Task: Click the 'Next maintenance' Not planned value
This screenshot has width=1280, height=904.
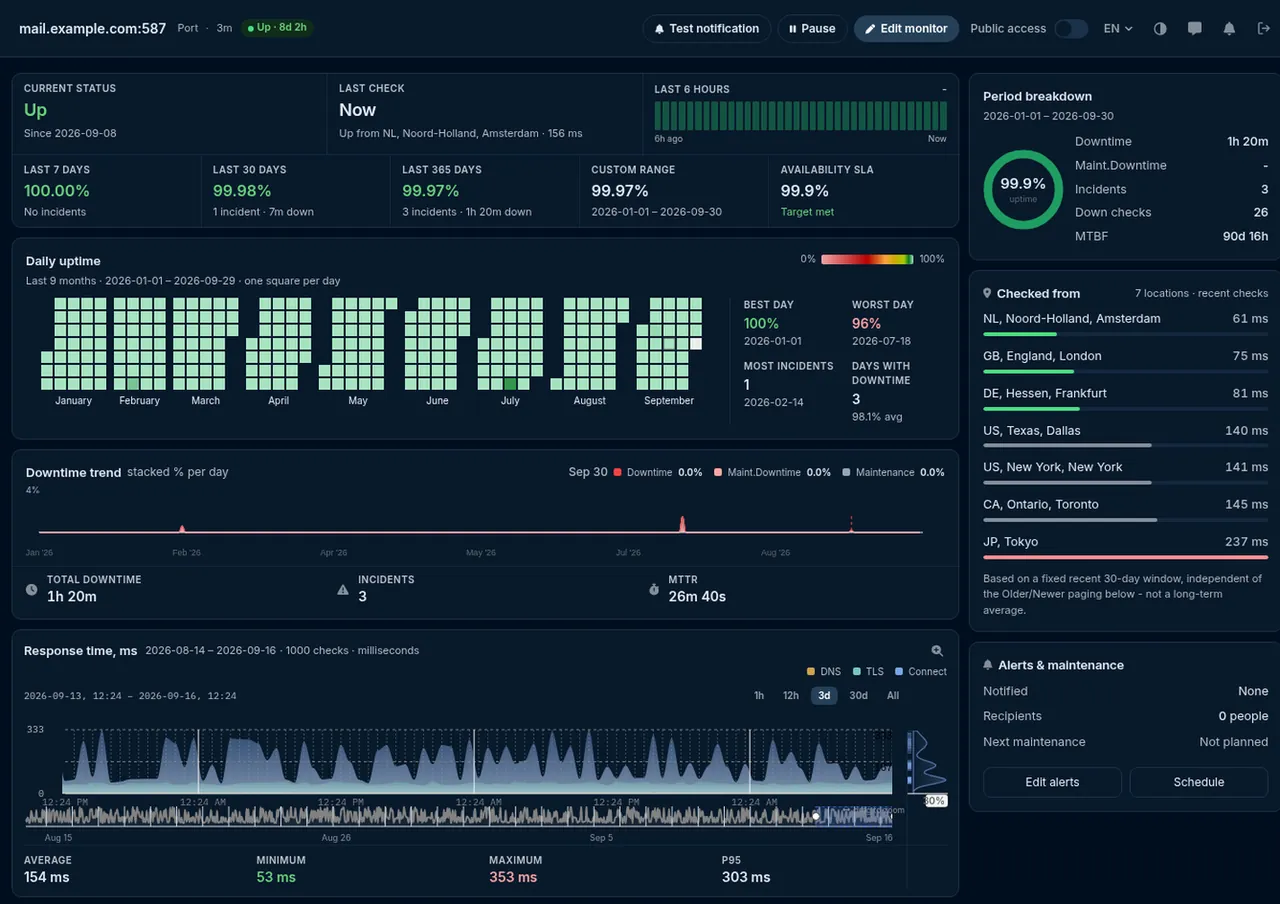Action: [x=1234, y=742]
